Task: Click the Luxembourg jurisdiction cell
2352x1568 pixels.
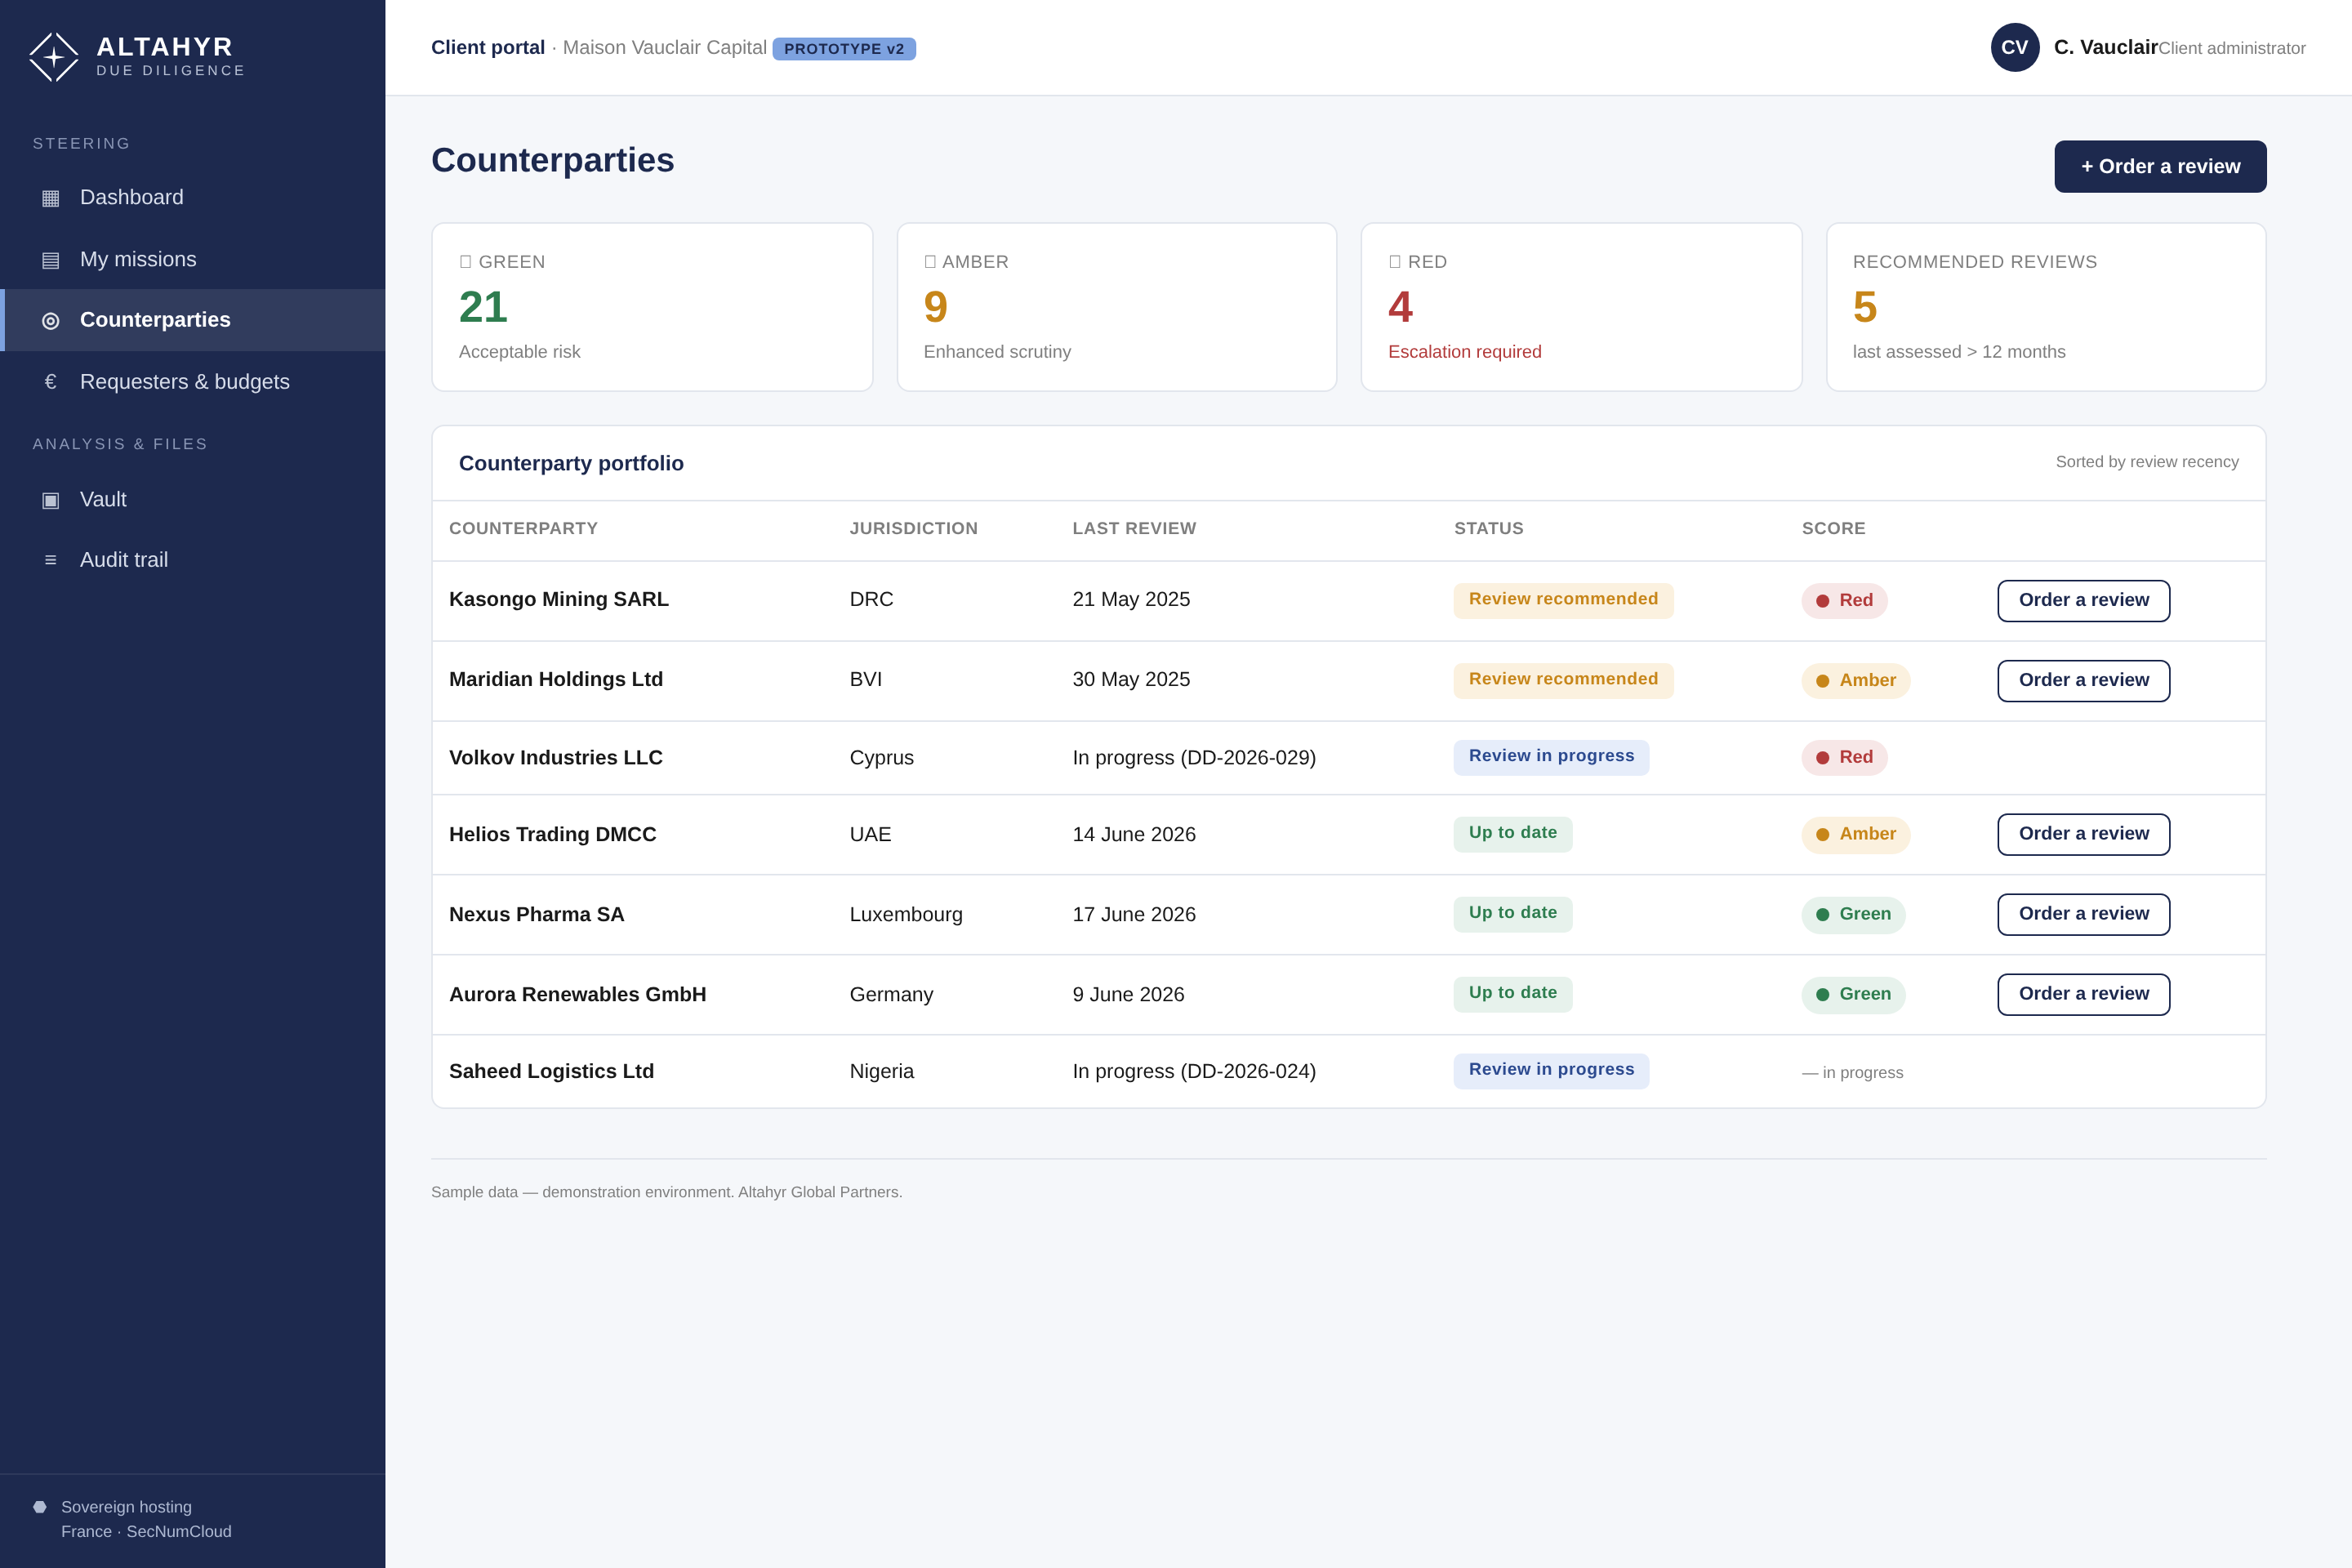Action: (x=906, y=914)
